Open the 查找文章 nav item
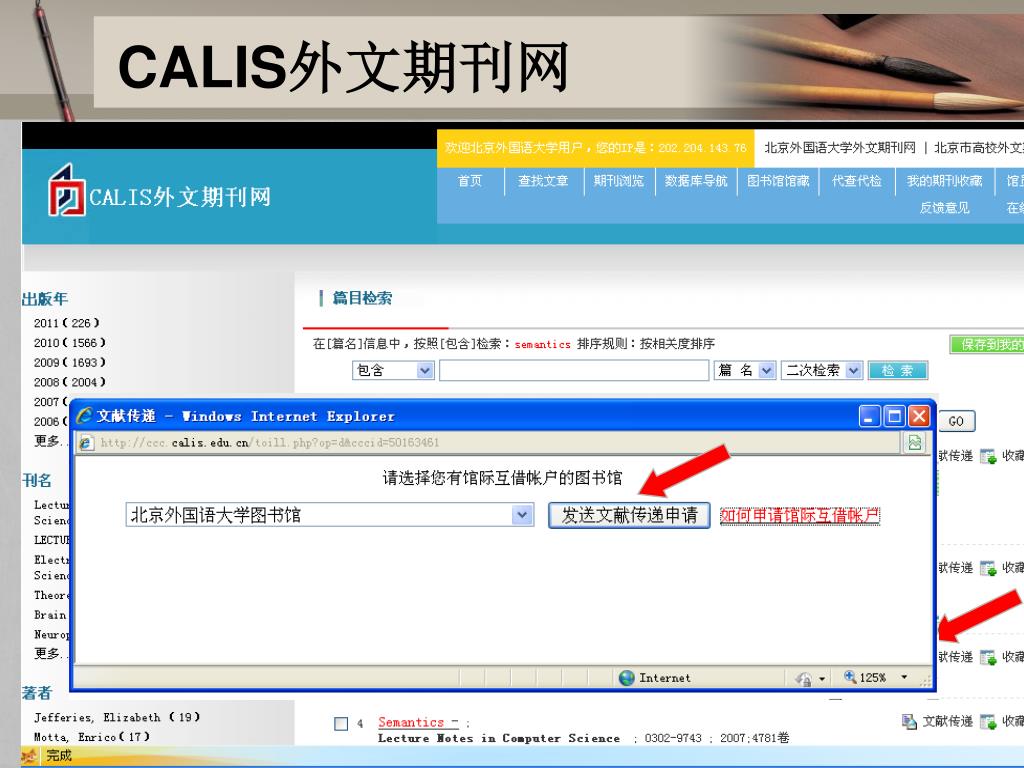 coord(543,181)
